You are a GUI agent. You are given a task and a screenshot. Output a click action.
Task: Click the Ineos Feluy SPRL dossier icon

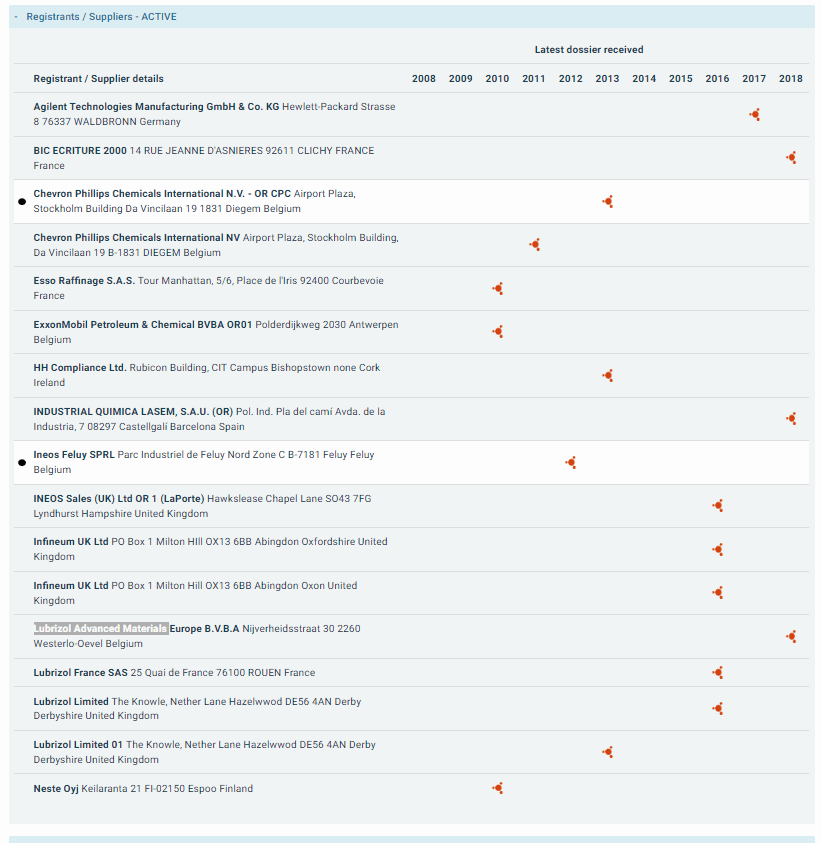[571, 462]
